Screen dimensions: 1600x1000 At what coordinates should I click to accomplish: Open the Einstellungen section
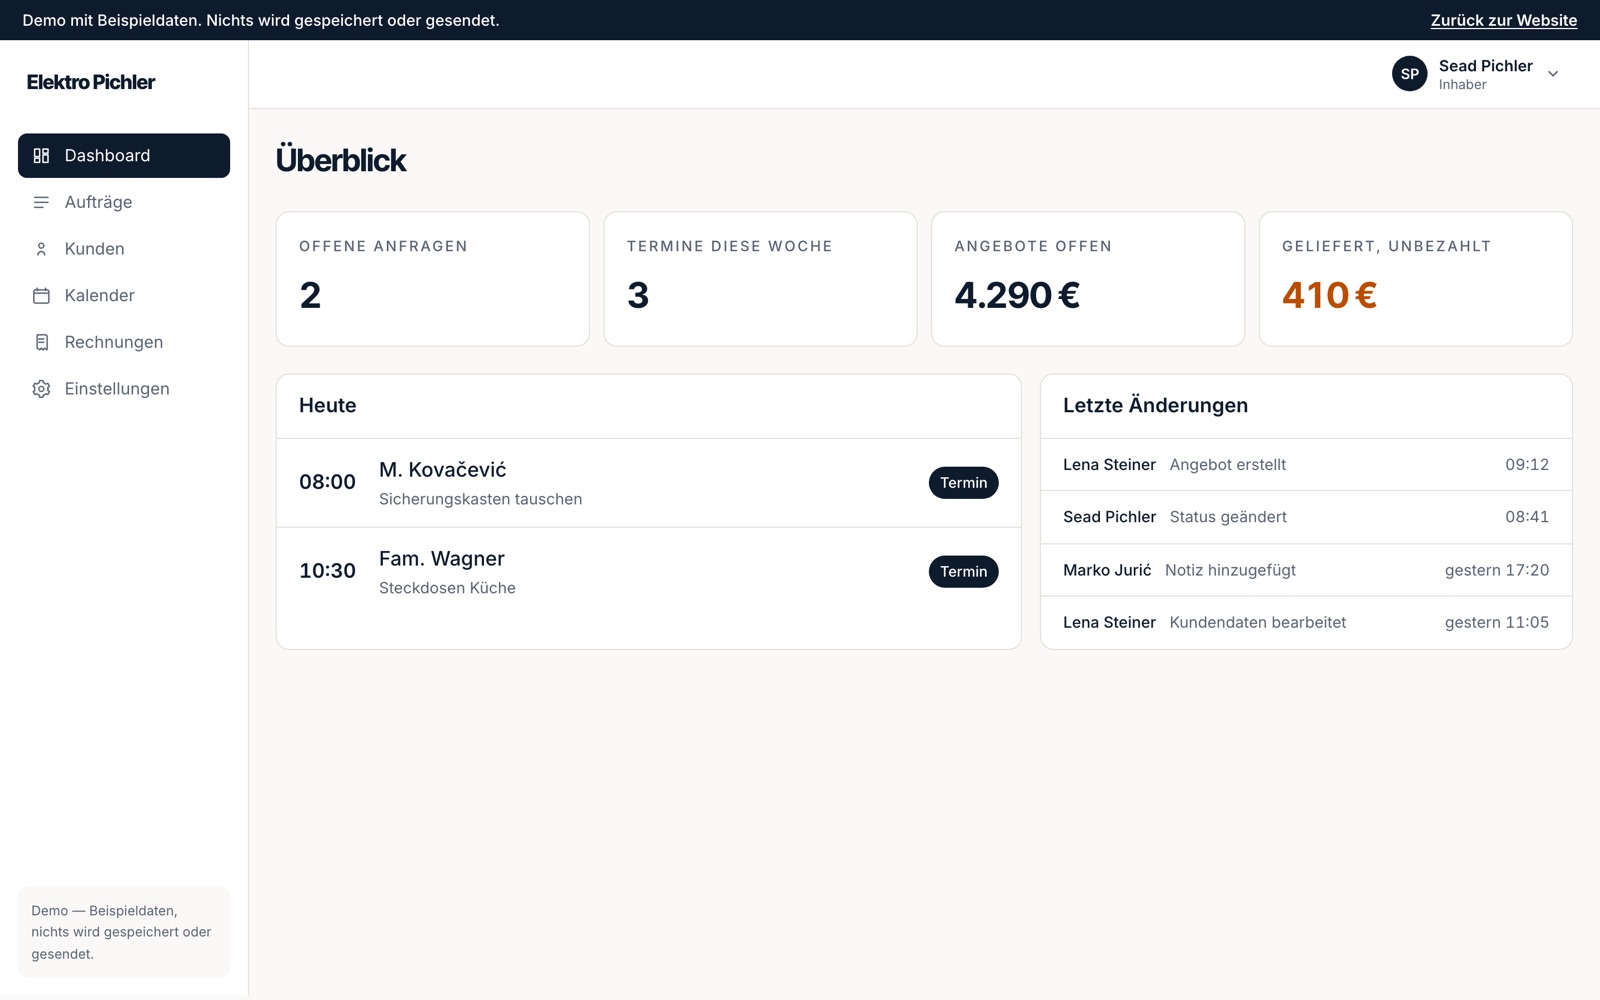[124, 389]
